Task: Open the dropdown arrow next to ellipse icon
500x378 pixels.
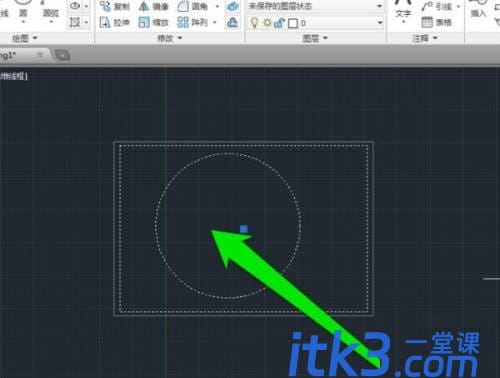Action: coord(86,6)
